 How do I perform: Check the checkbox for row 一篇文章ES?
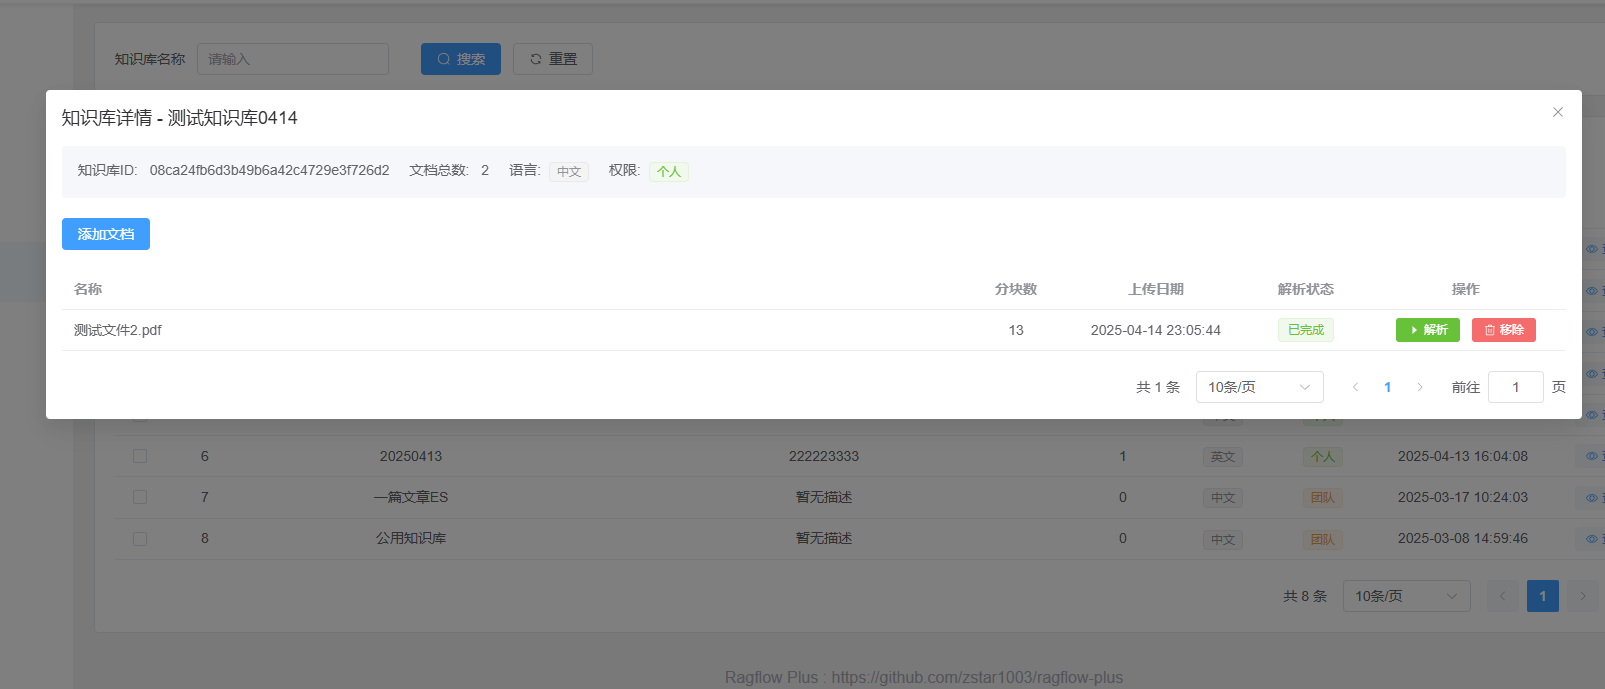click(140, 497)
